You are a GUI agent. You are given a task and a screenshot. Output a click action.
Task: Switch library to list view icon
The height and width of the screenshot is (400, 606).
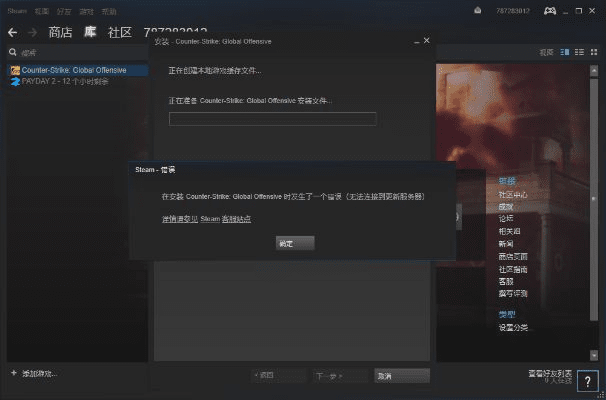tap(579, 52)
